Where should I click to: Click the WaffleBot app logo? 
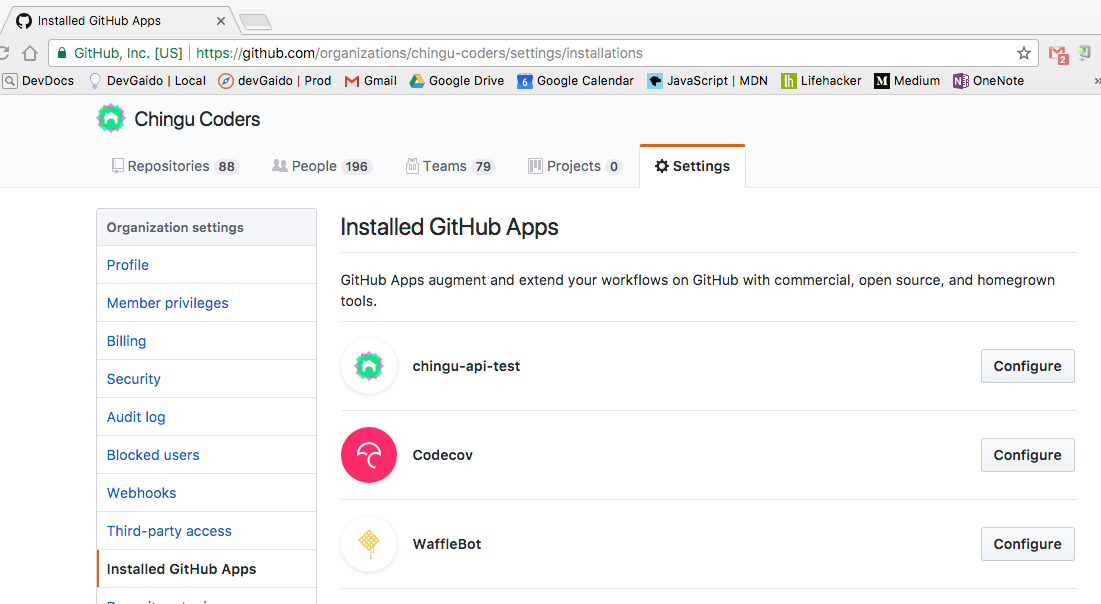[369, 544]
